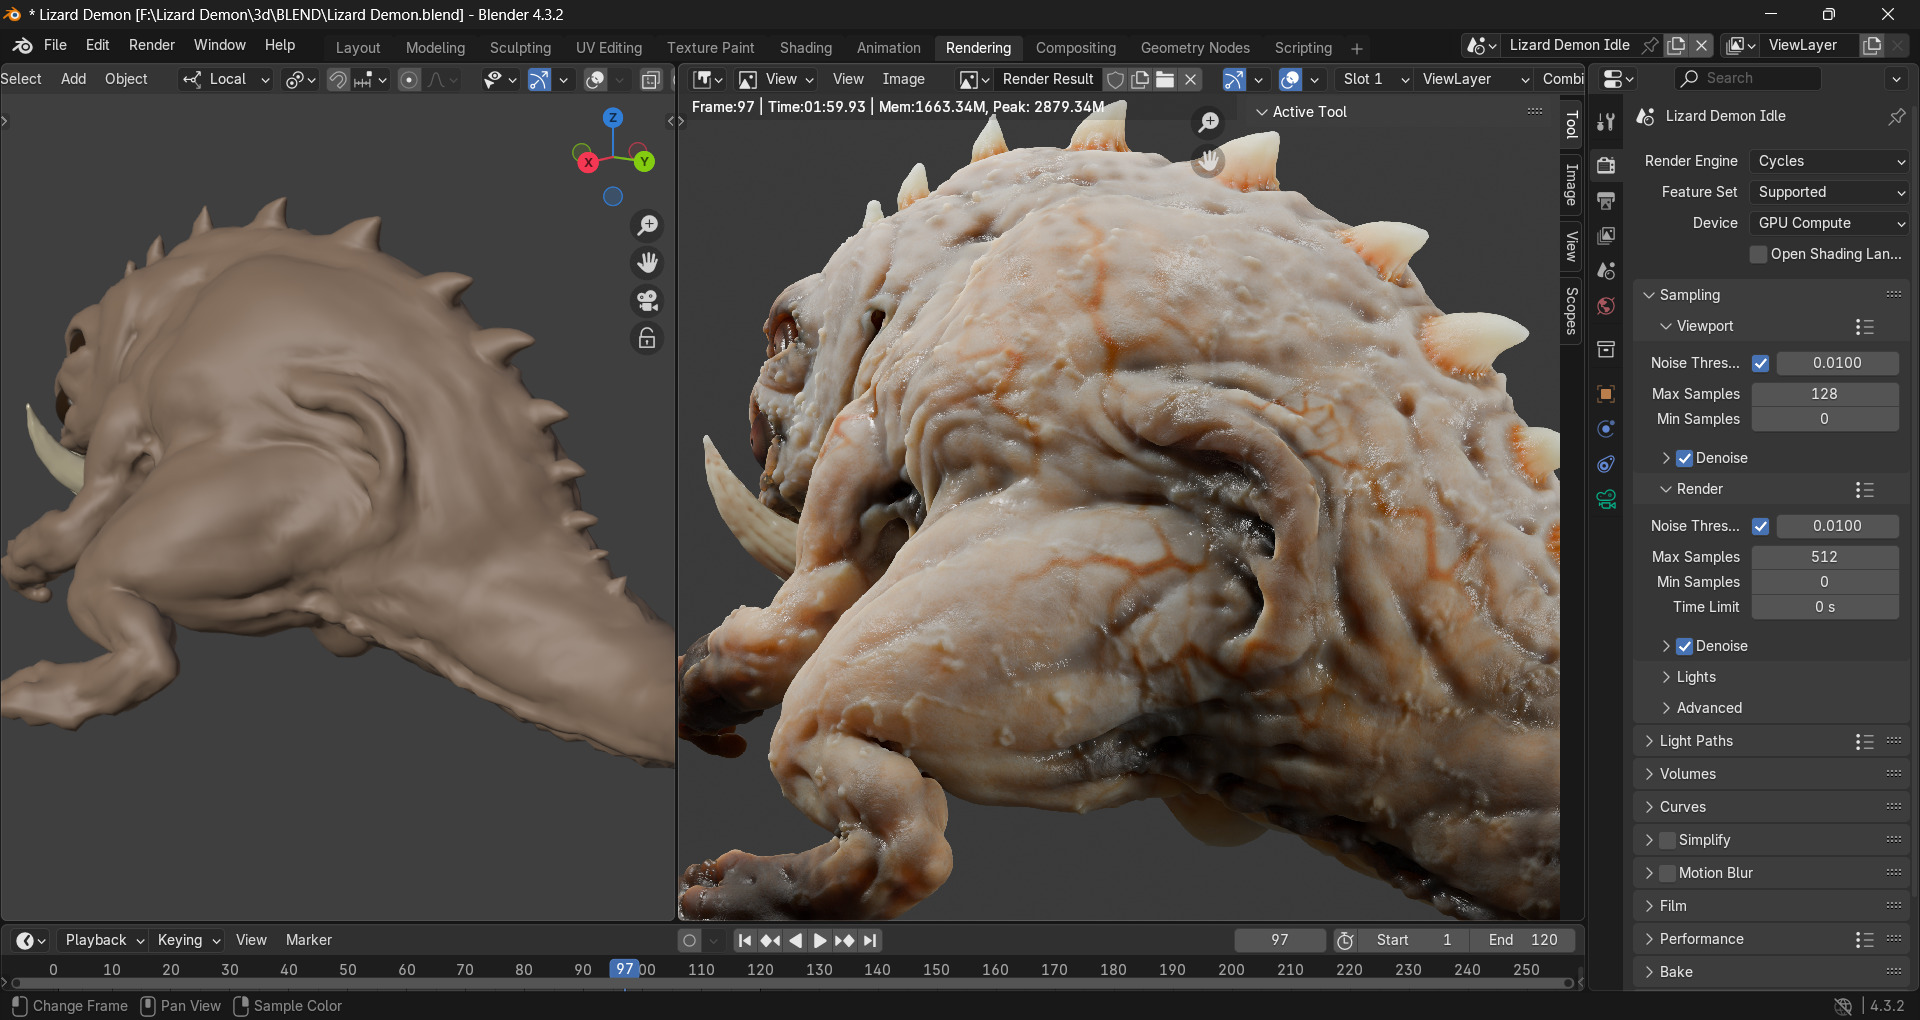This screenshot has height=1020, width=1920.
Task: Expand the Lights subpanel
Action: click(1695, 677)
